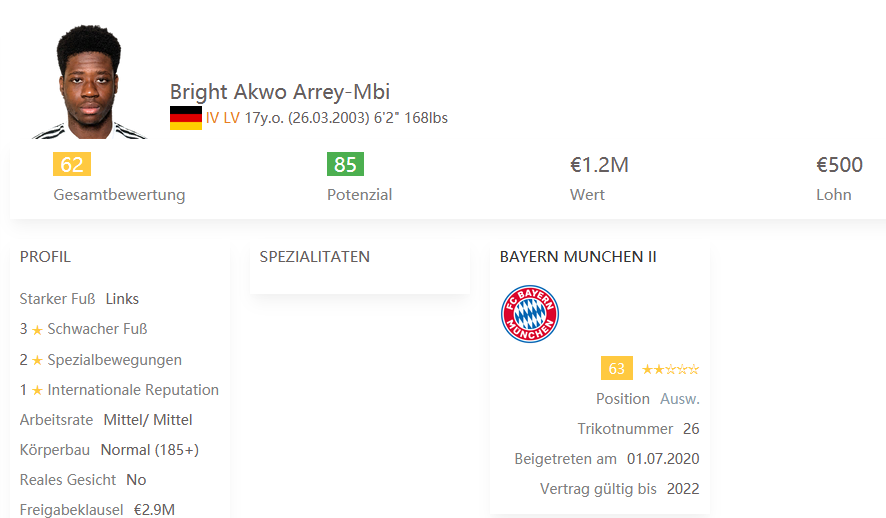This screenshot has height=518, width=886.
Task: Click the PROFIL section header
Action: 45,257
